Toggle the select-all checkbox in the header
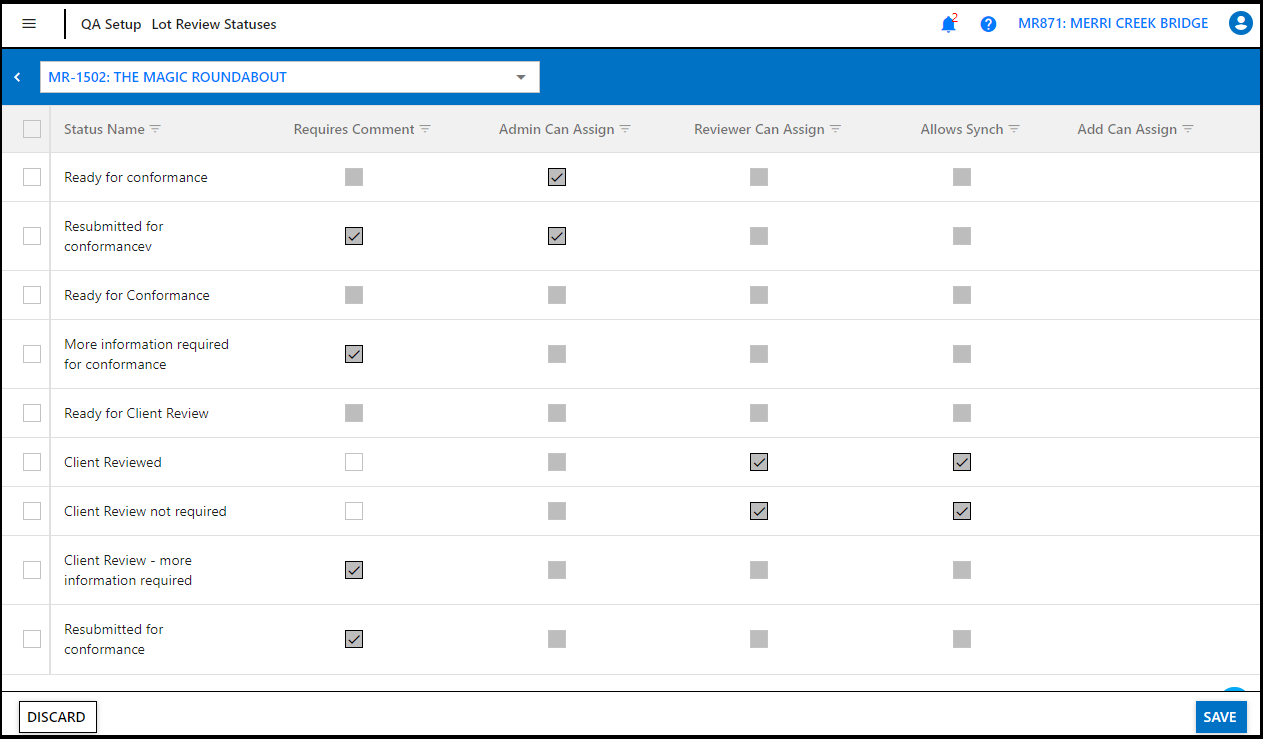This screenshot has width=1263, height=739. coord(31,128)
